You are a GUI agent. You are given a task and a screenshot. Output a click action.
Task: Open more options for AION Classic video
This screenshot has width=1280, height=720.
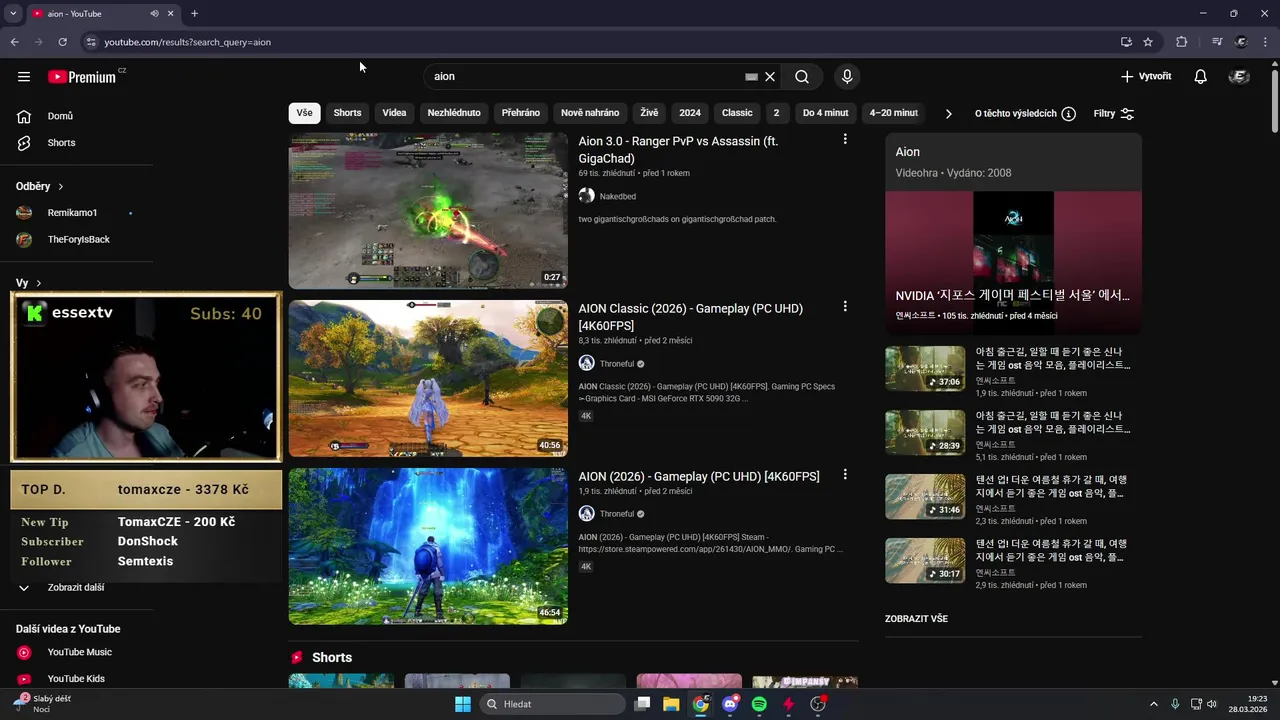point(845,307)
